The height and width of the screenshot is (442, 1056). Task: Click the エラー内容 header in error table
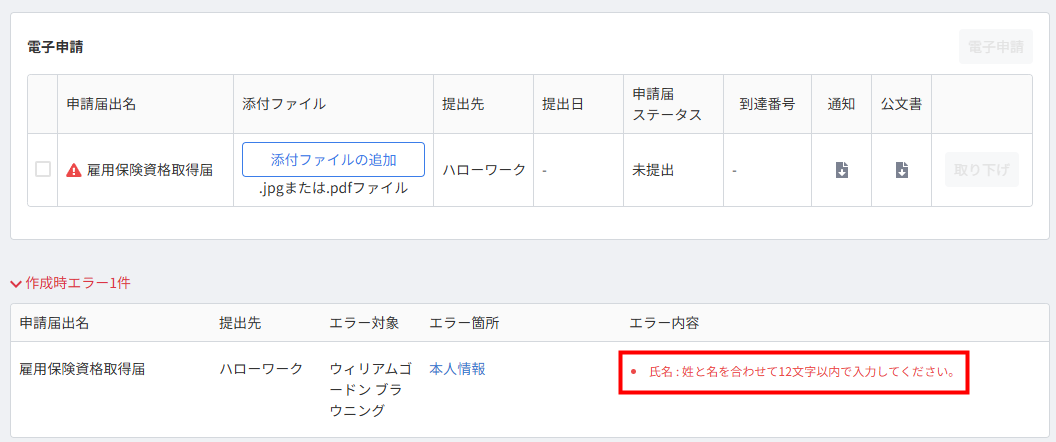coord(663,323)
